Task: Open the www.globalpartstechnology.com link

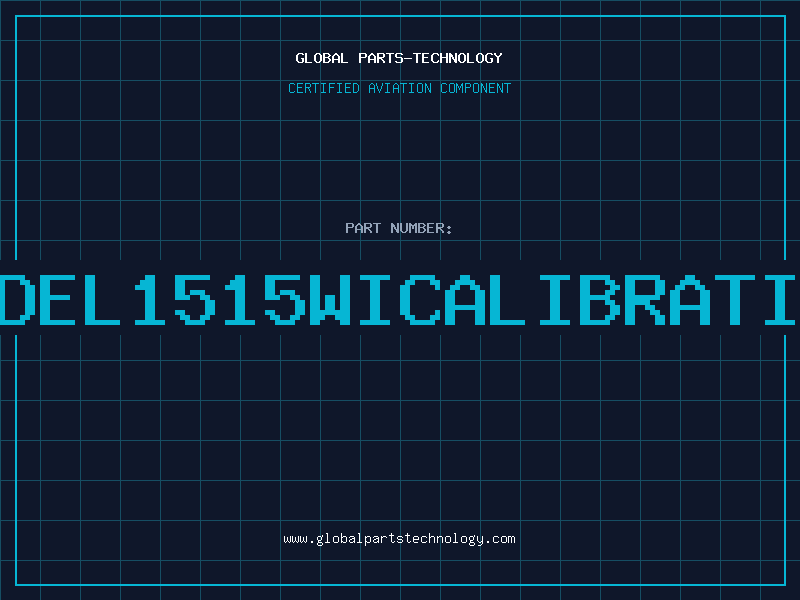Action: pyautogui.click(x=399, y=539)
